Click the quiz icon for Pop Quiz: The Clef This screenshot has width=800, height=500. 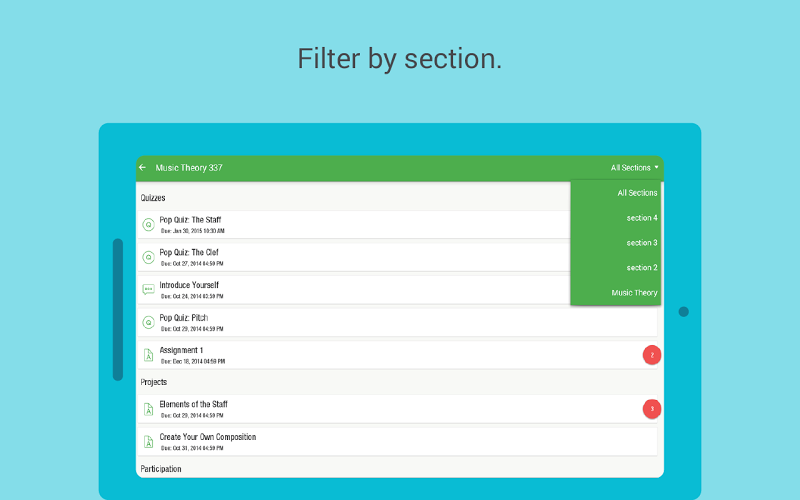(148, 257)
